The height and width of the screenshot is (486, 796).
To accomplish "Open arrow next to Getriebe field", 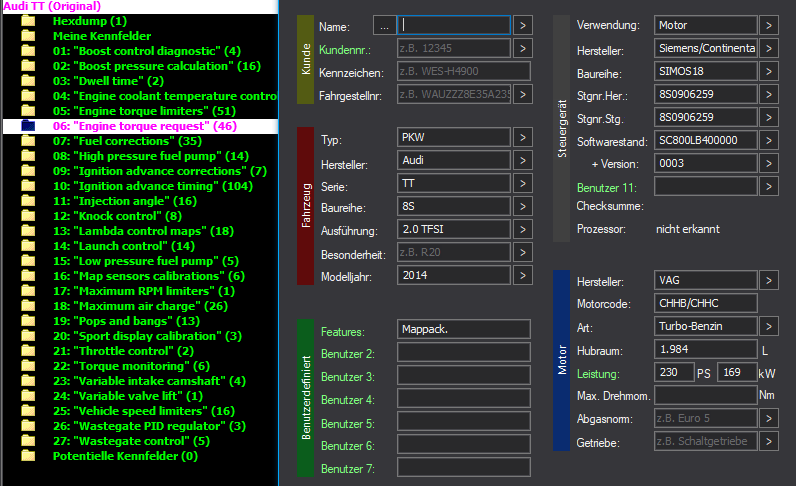I will pos(769,441).
